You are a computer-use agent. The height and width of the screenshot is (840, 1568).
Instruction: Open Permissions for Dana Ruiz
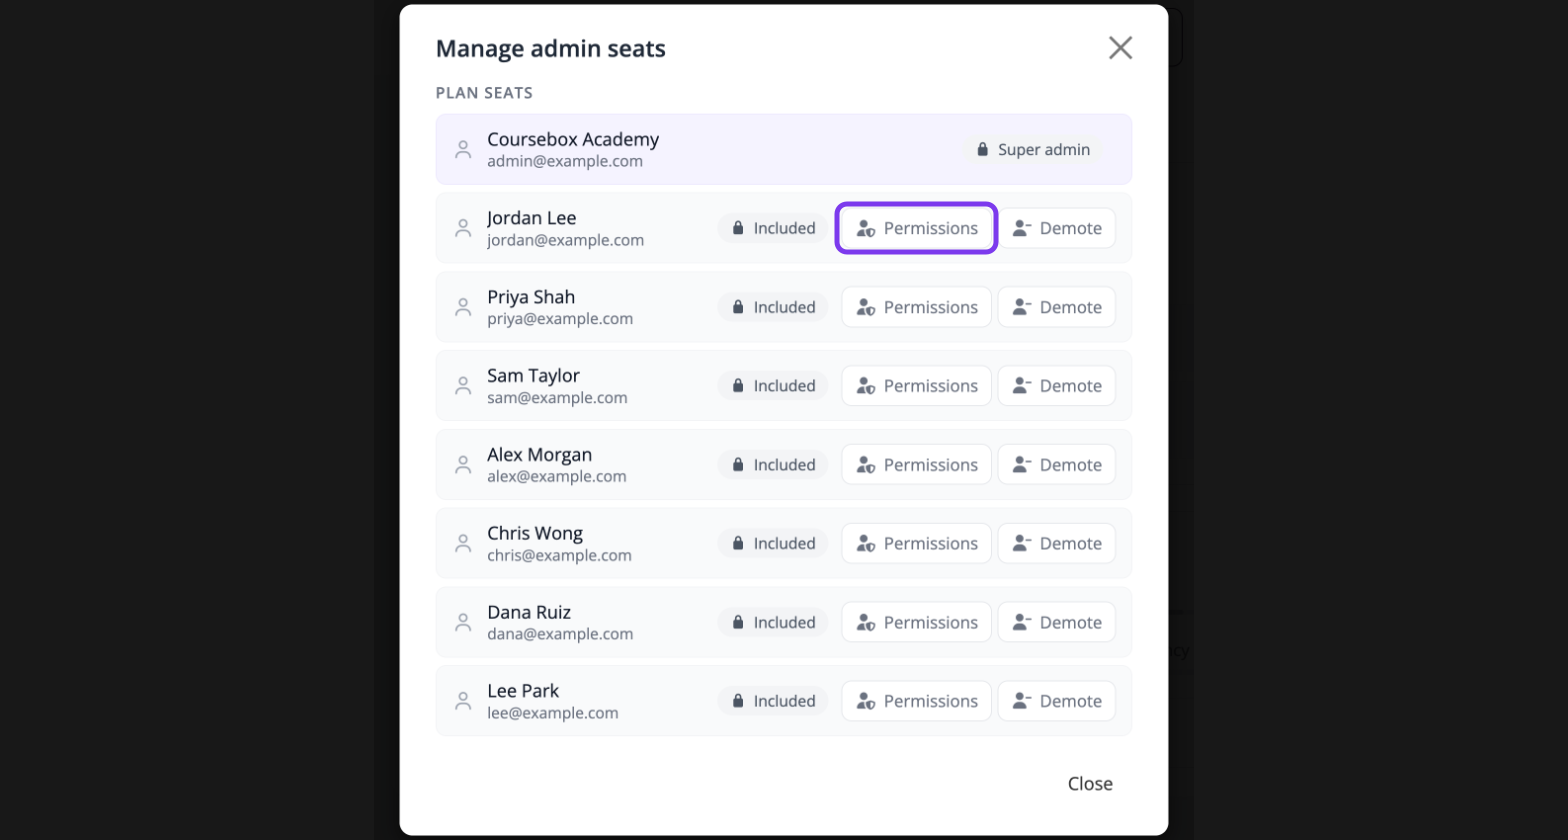(916, 622)
